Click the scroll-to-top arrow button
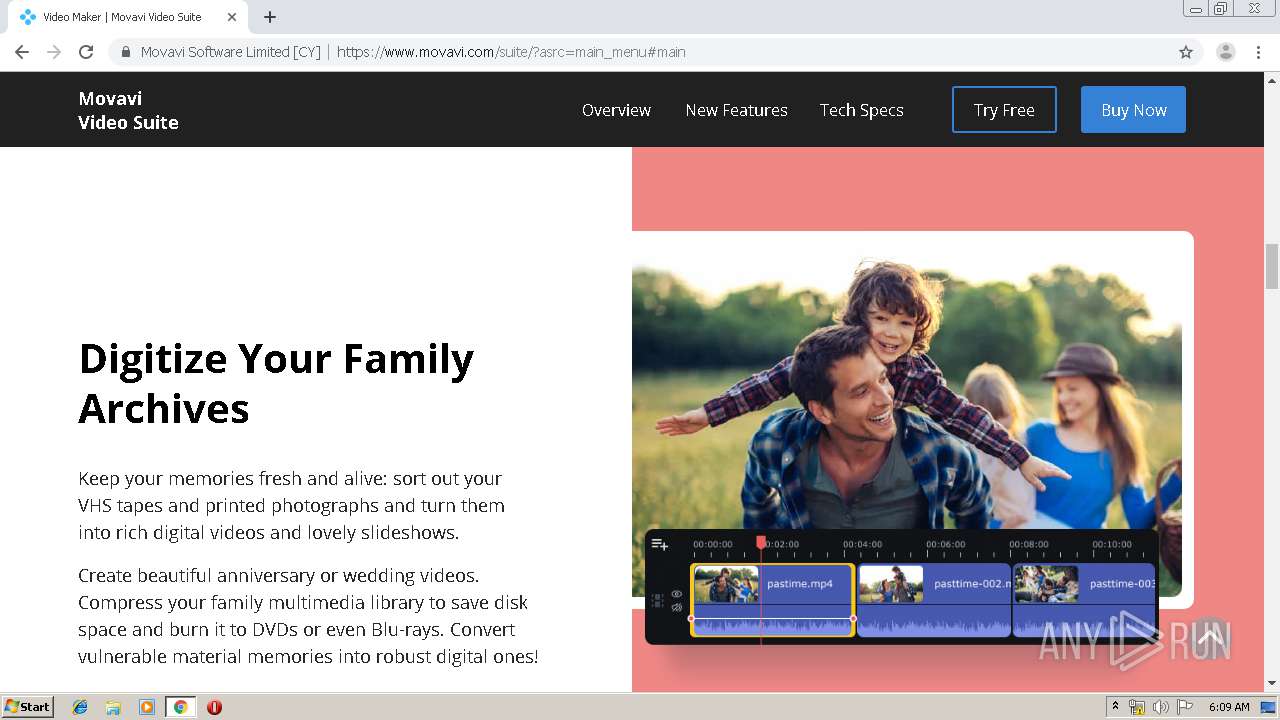 pos(1210,637)
